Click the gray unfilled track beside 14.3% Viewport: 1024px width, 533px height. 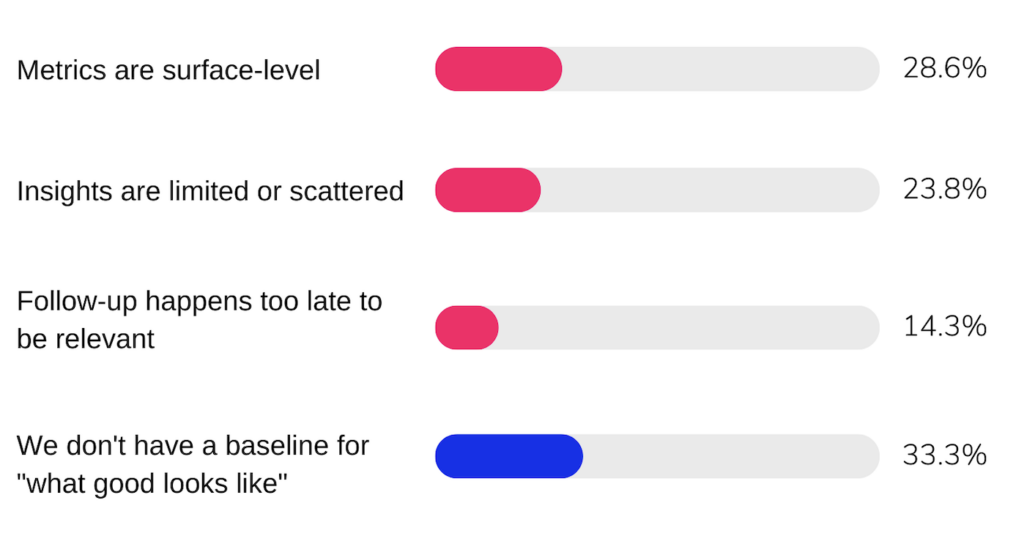click(688, 328)
